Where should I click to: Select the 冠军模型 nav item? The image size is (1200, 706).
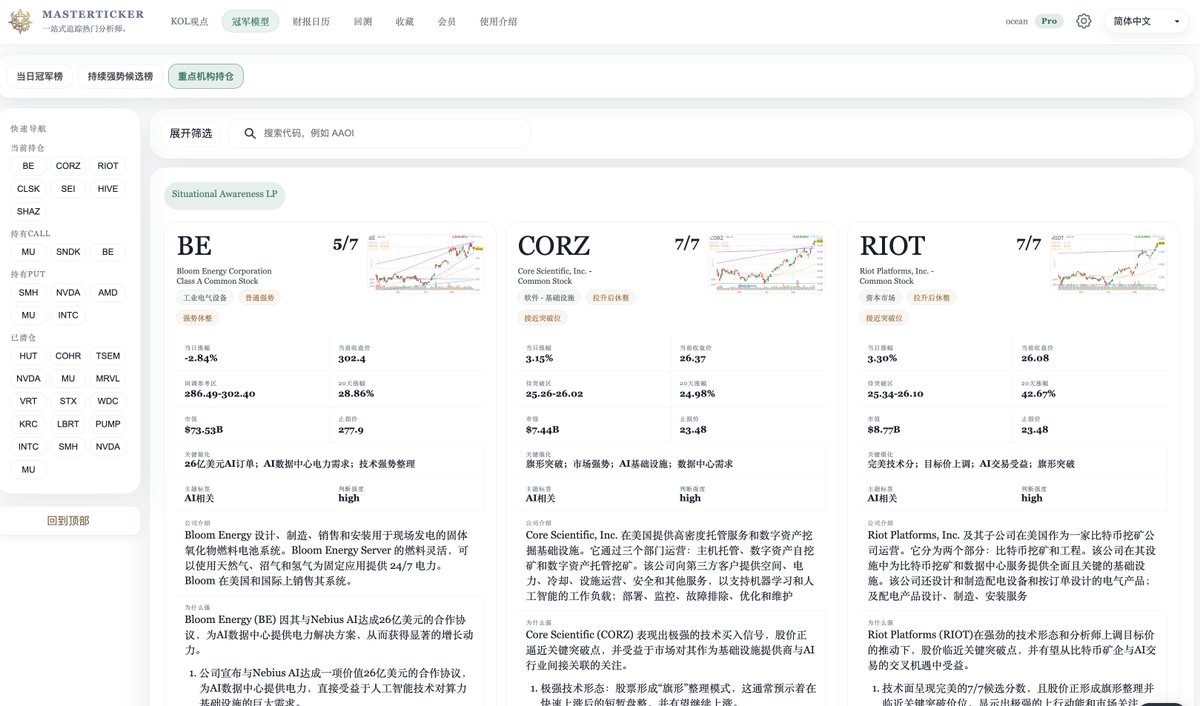pos(250,21)
